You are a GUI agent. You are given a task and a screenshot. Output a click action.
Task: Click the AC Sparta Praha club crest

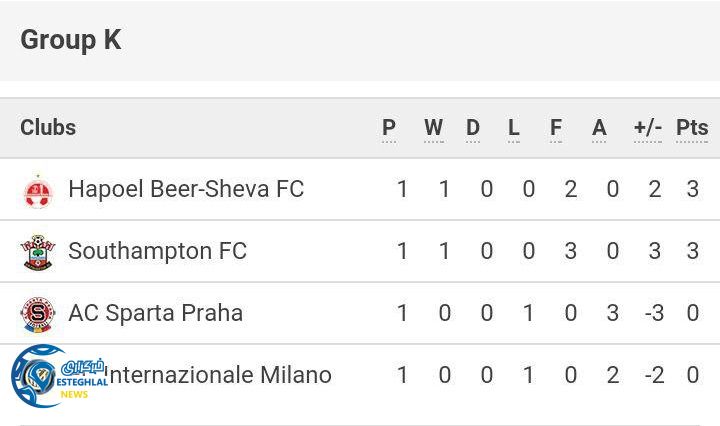37,314
